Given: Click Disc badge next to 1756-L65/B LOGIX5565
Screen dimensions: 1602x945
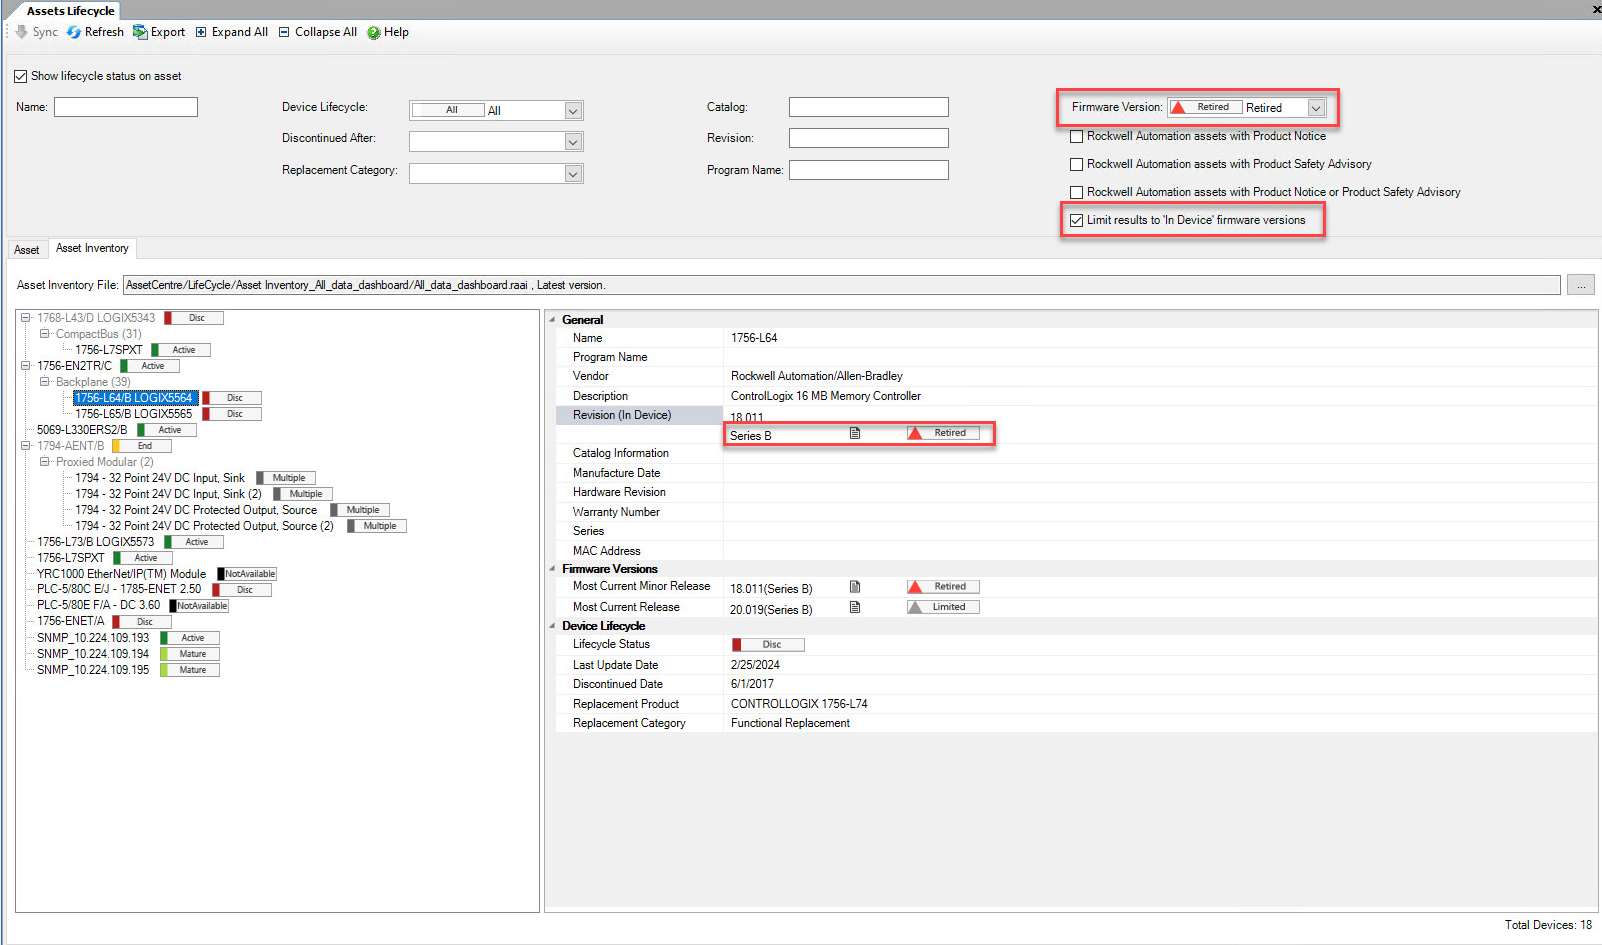Looking at the screenshot, I should [x=232, y=414].
